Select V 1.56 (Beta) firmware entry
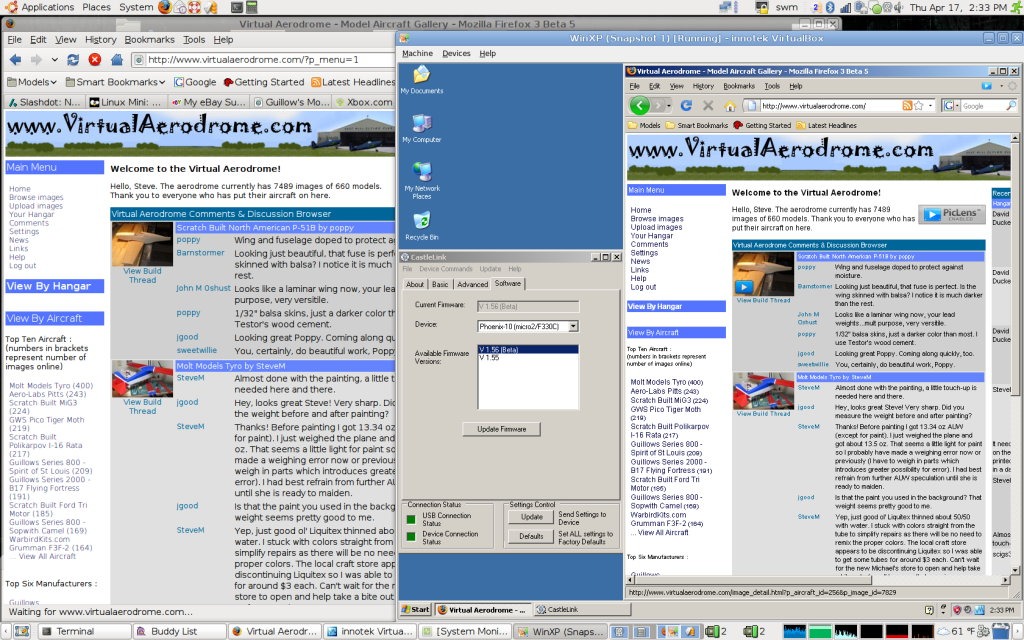The height and width of the screenshot is (640, 1024). pyautogui.click(x=528, y=349)
